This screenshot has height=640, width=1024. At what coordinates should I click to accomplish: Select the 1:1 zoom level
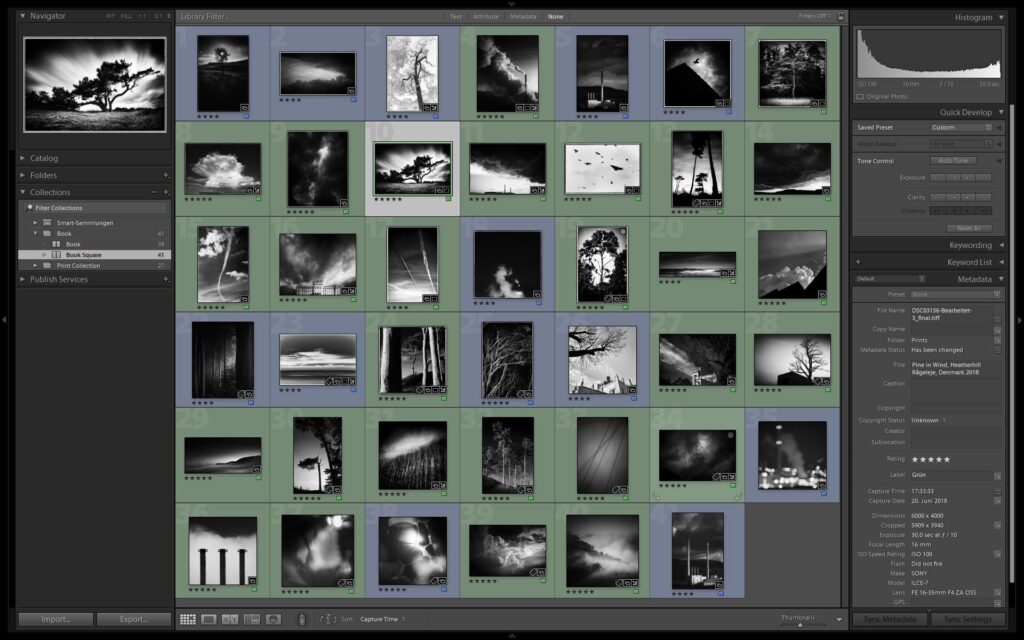point(141,16)
